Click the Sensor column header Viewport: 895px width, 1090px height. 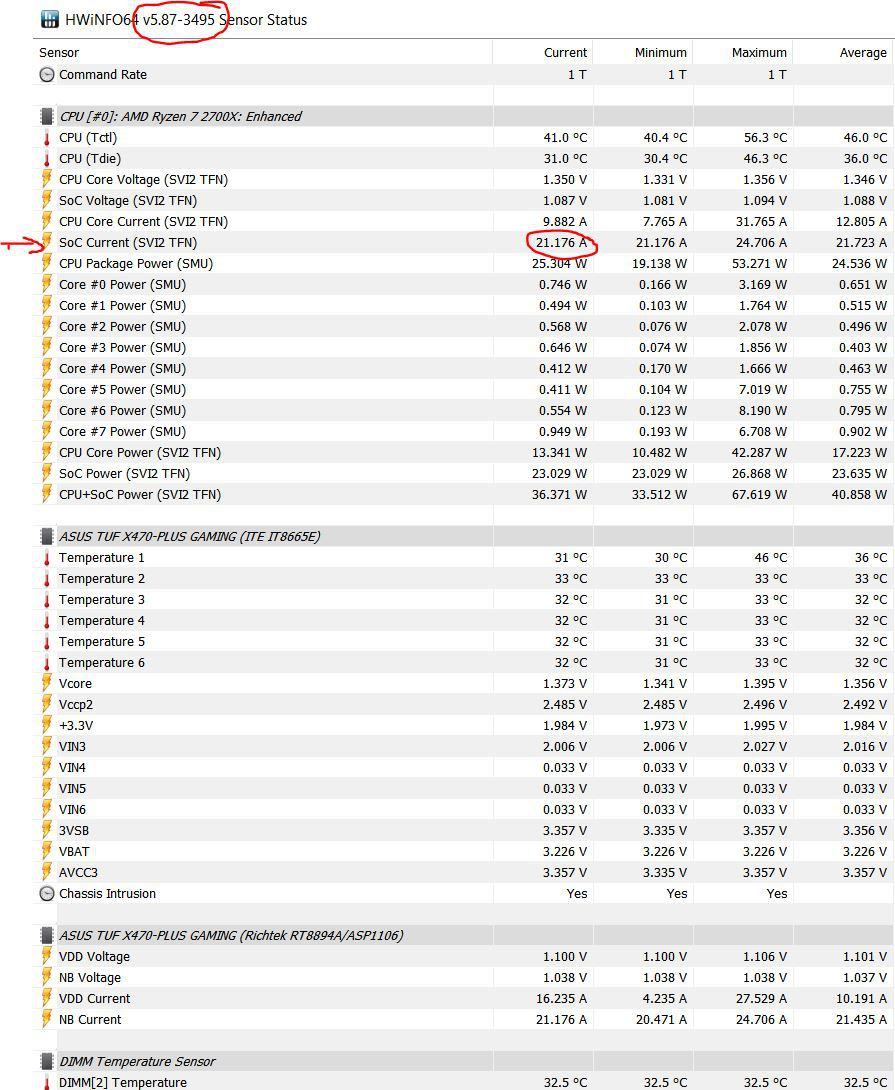pyautogui.click(x=59, y=53)
